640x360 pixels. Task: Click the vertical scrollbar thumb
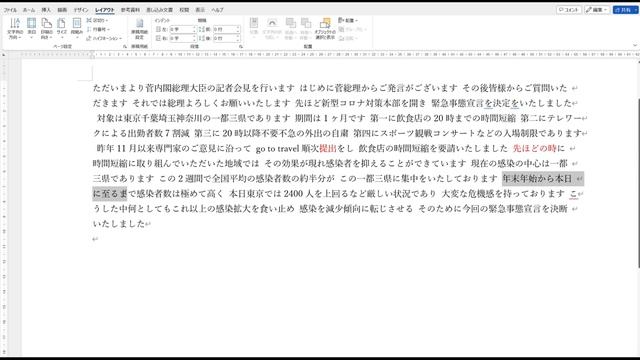[x=638, y=183]
